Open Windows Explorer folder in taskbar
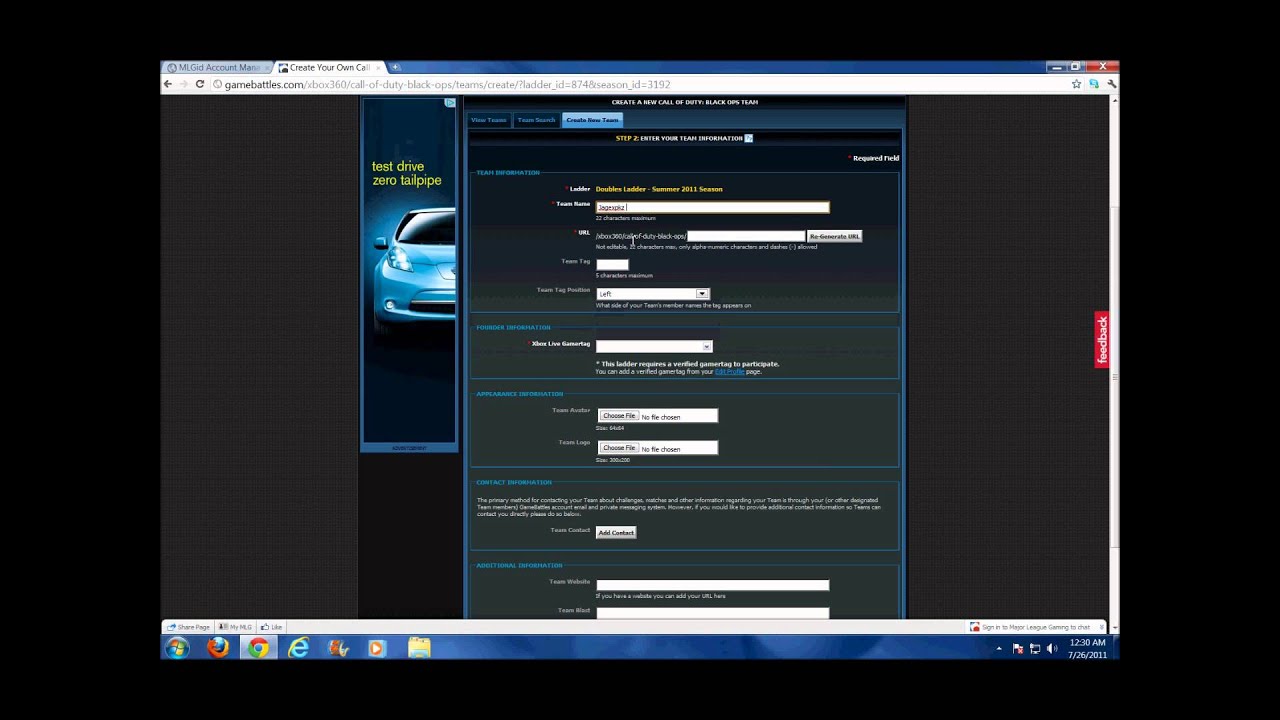Viewport: 1280px width, 720px height. click(419, 648)
